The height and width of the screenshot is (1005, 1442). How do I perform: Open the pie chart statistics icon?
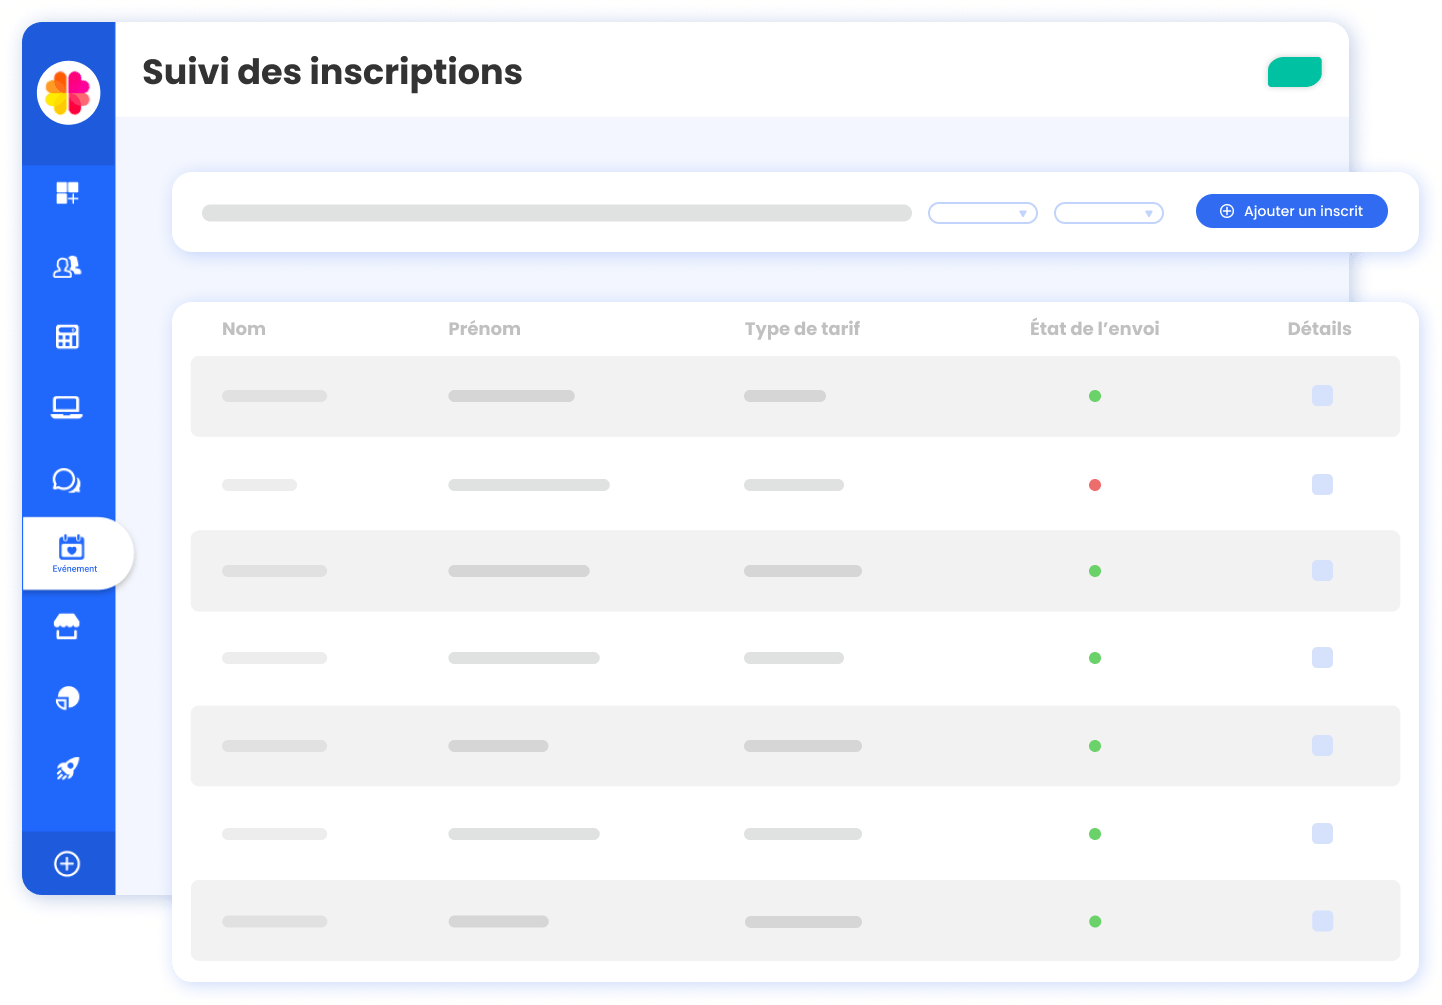click(x=67, y=698)
